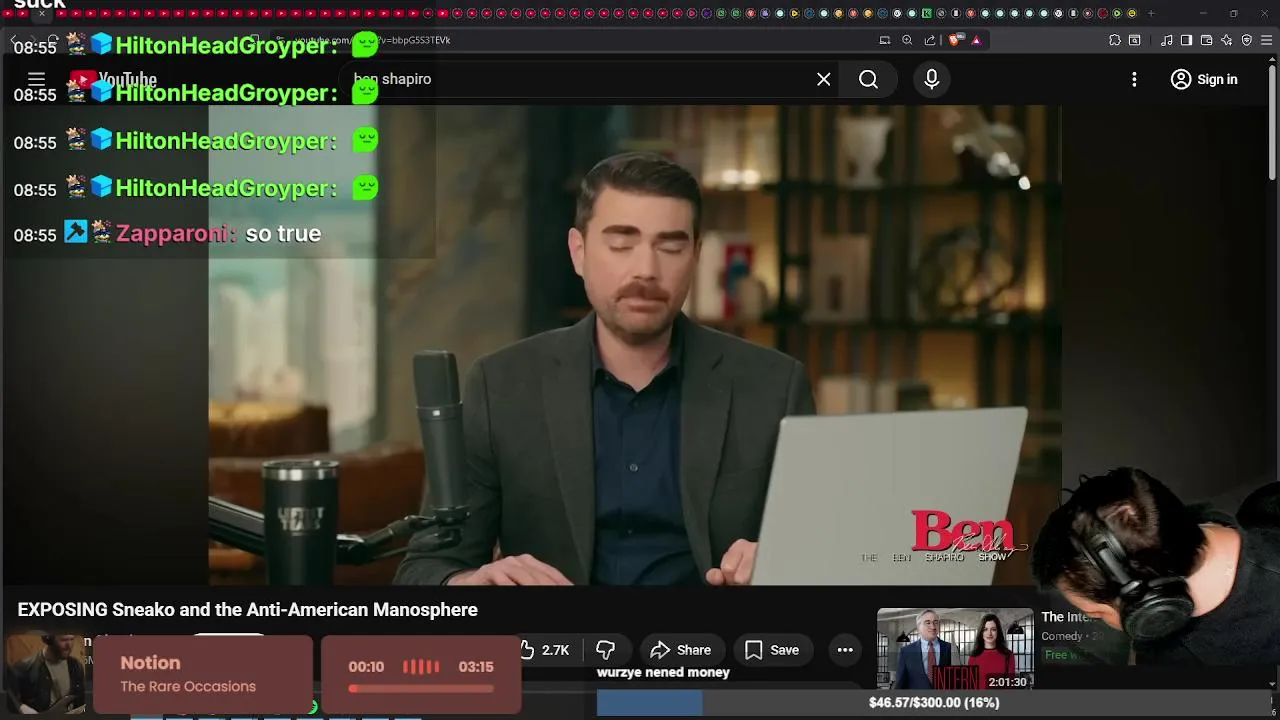This screenshot has height=720, width=1280.
Task: Click the Notion song title
Action: point(150,663)
